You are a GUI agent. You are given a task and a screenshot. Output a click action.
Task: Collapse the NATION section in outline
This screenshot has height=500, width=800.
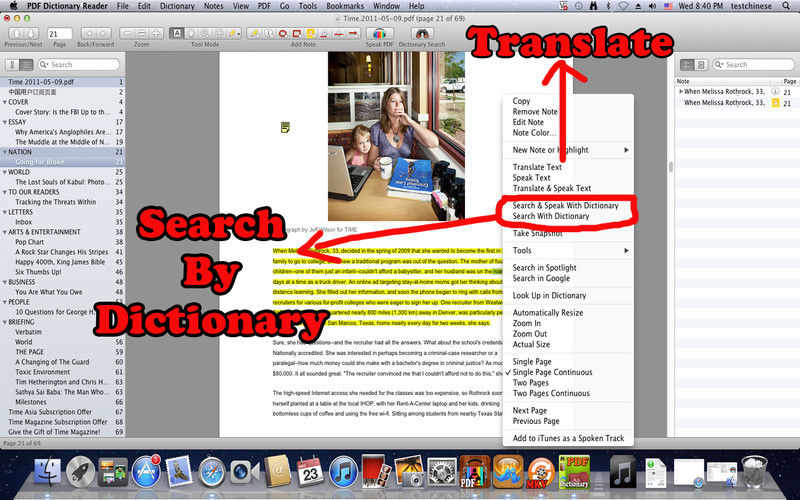pos(5,152)
